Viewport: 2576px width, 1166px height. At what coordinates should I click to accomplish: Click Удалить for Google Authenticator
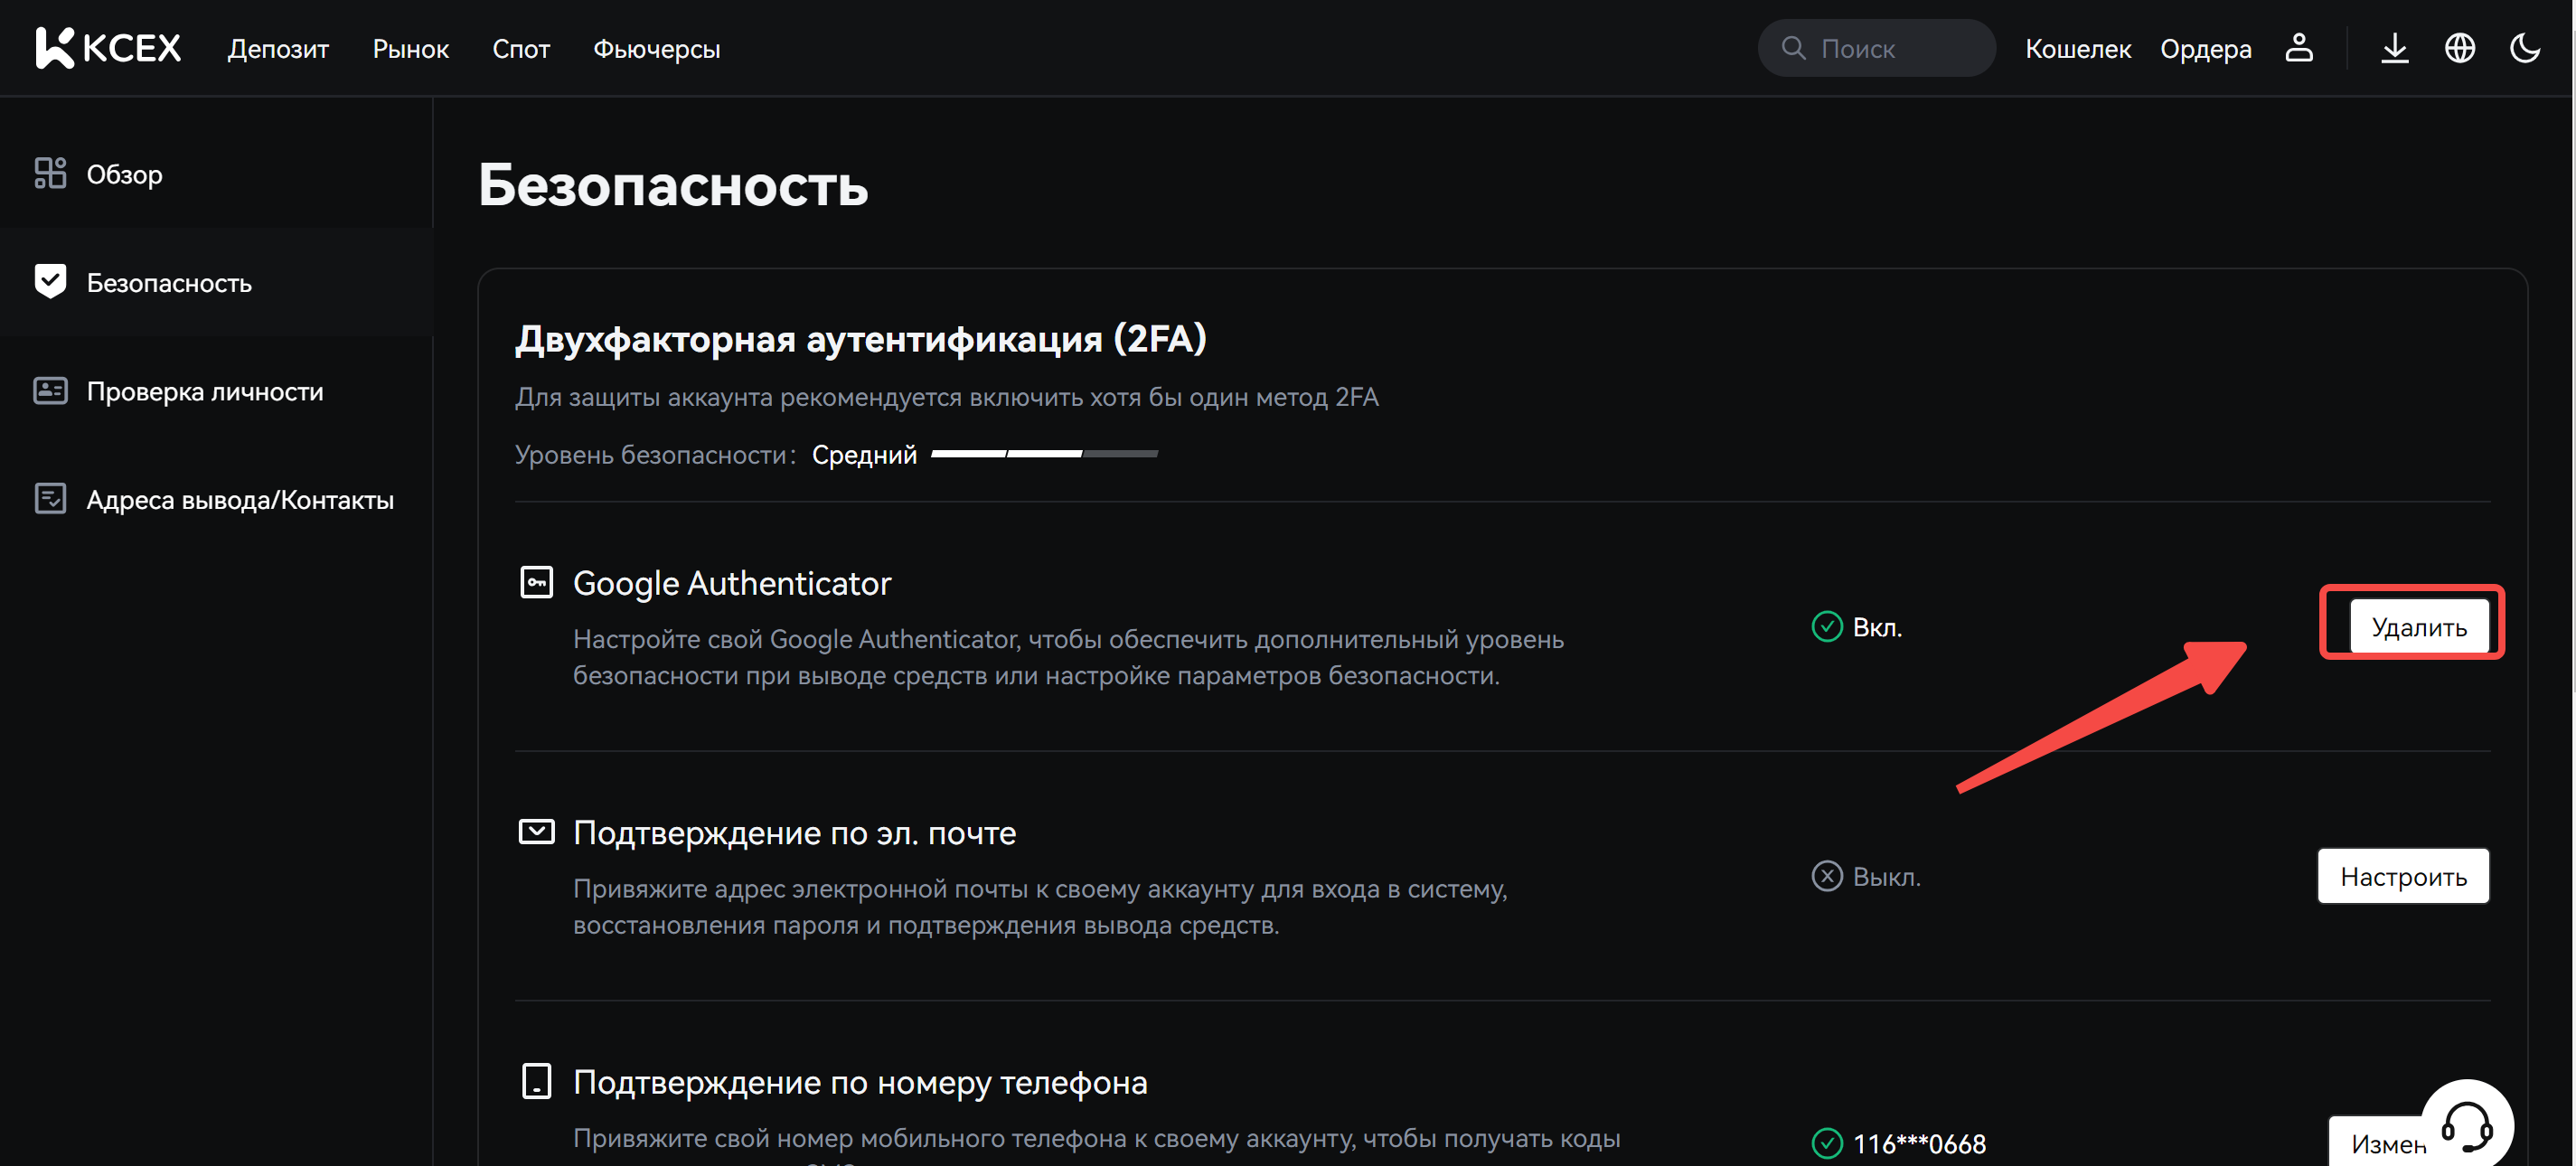(x=2417, y=627)
